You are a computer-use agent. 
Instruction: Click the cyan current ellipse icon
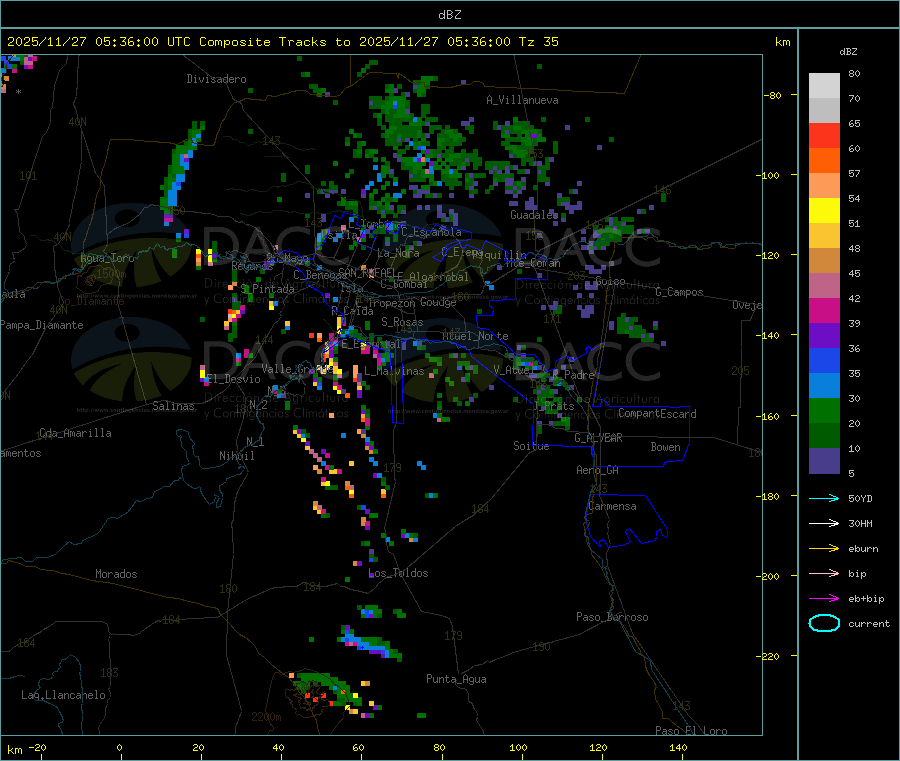pyautogui.click(x=824, y=623)
